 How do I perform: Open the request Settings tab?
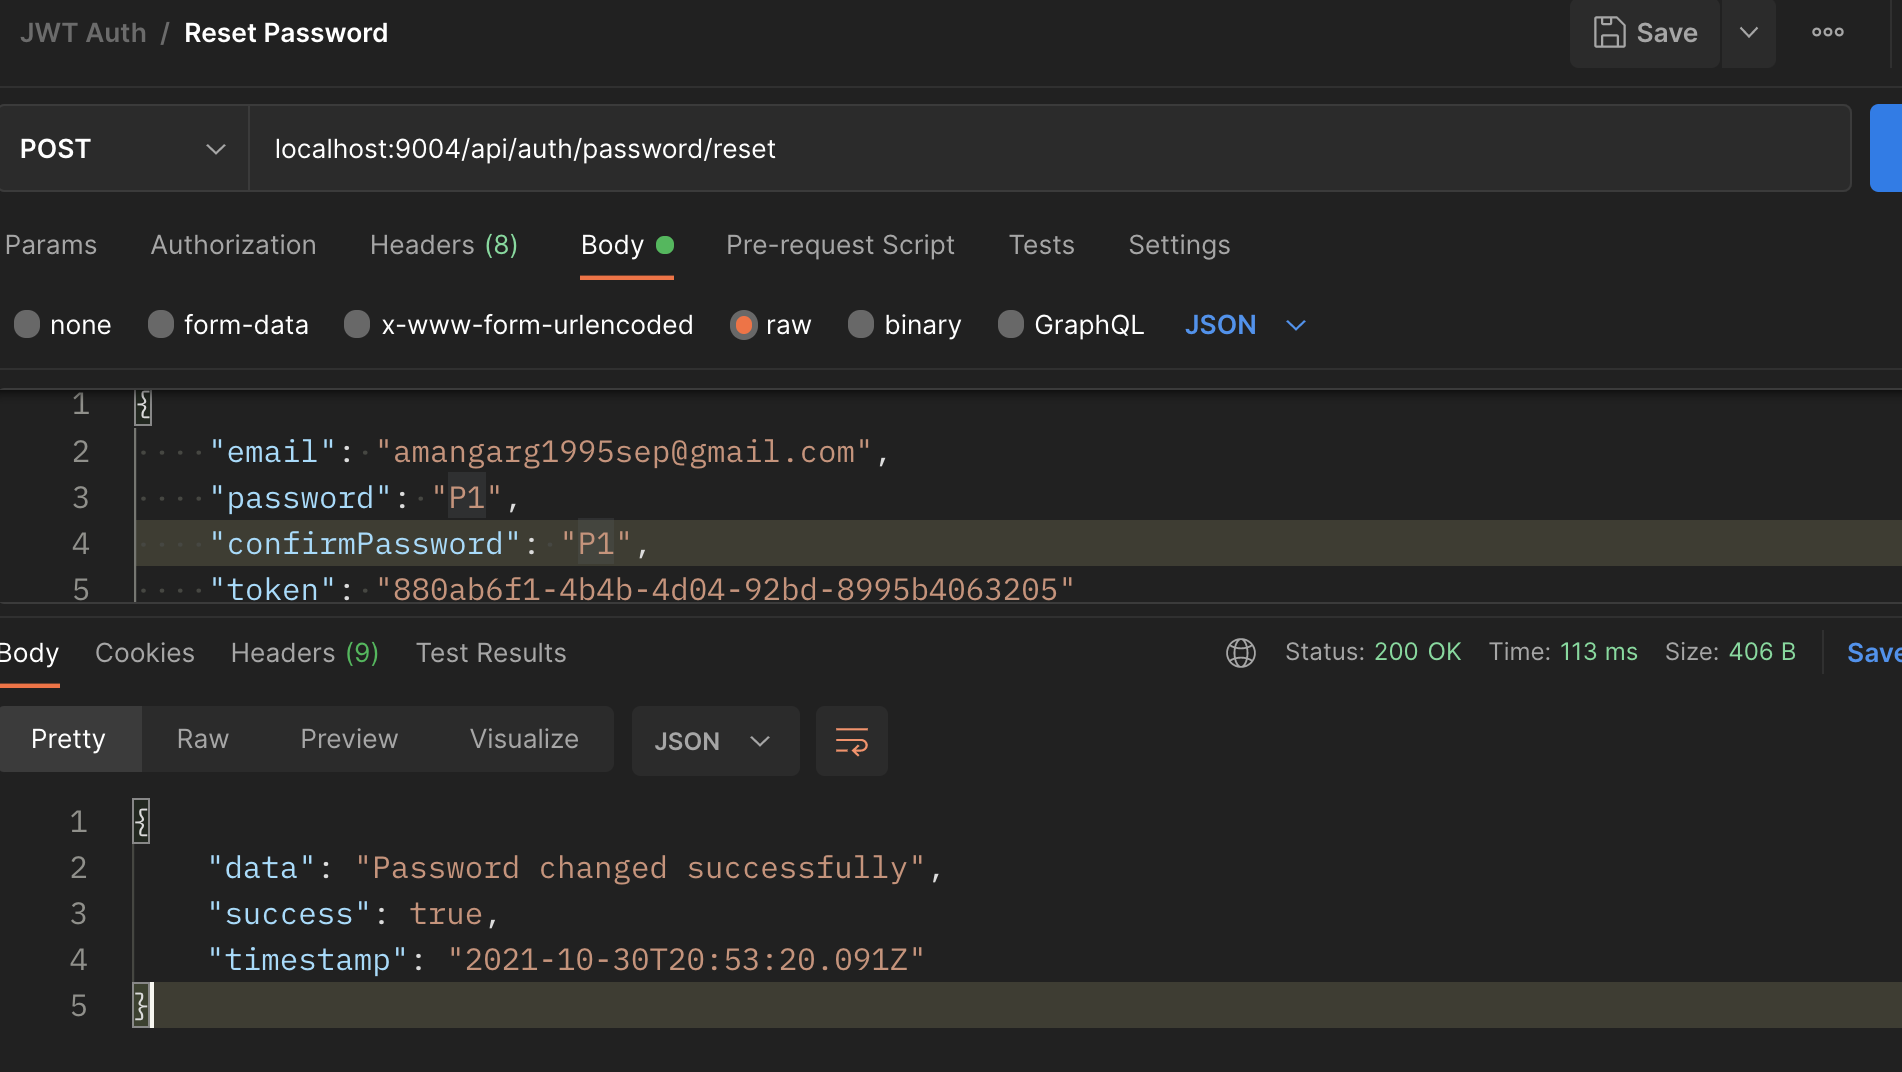tap(1179, 245)
